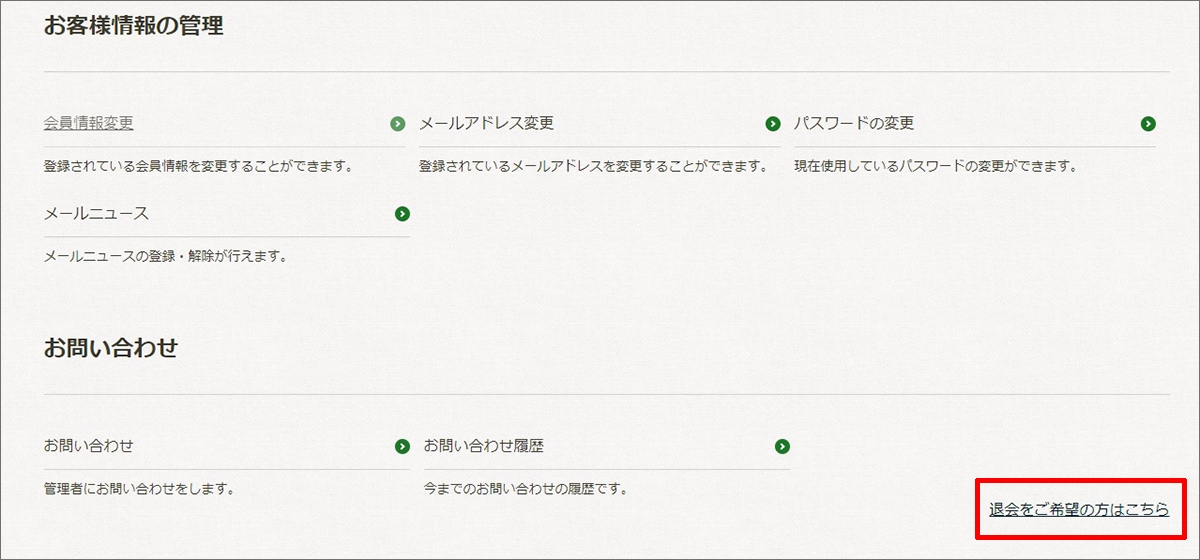Click arrow icon in the お問い合わせ row

point(402,446)
